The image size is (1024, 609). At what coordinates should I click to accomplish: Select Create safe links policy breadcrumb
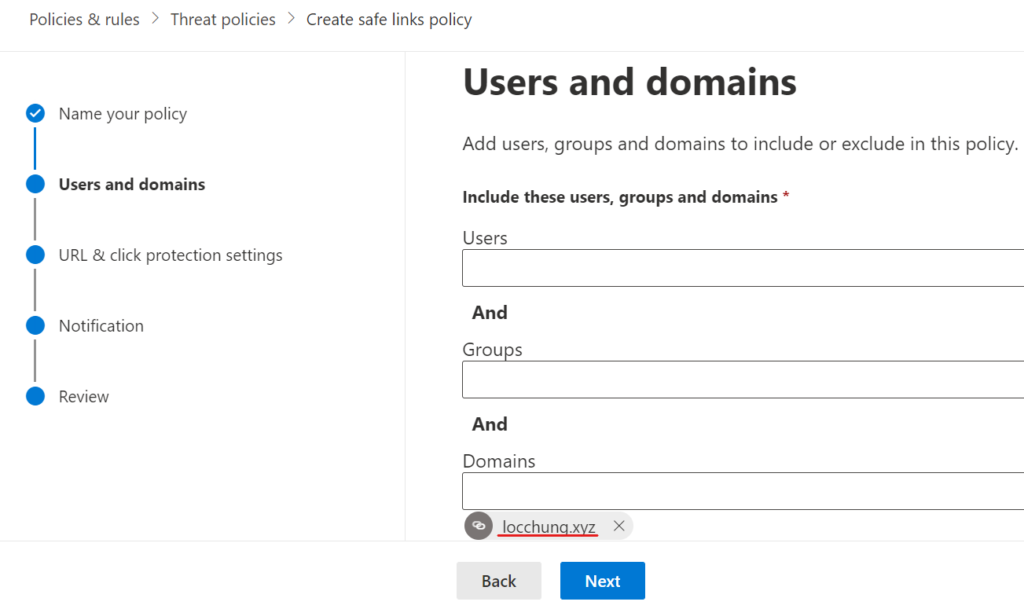(x=389, y=20)
